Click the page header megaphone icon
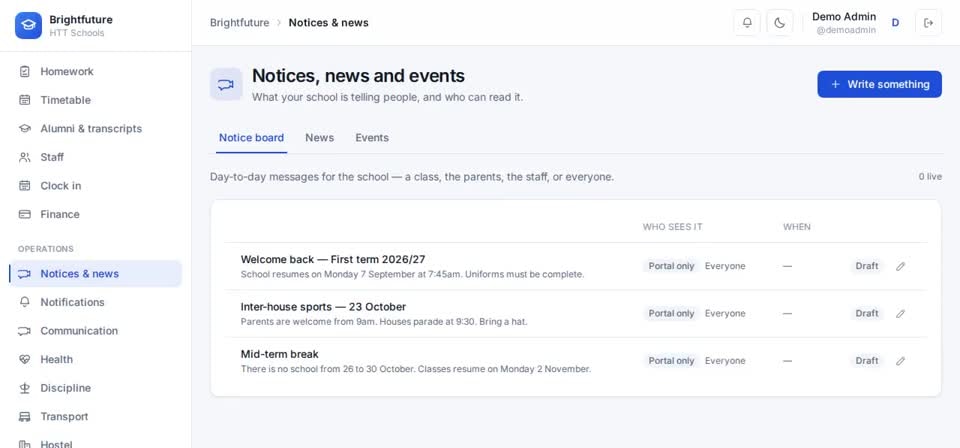The width and height of the screenshot is (960, 448). [226, 84]
